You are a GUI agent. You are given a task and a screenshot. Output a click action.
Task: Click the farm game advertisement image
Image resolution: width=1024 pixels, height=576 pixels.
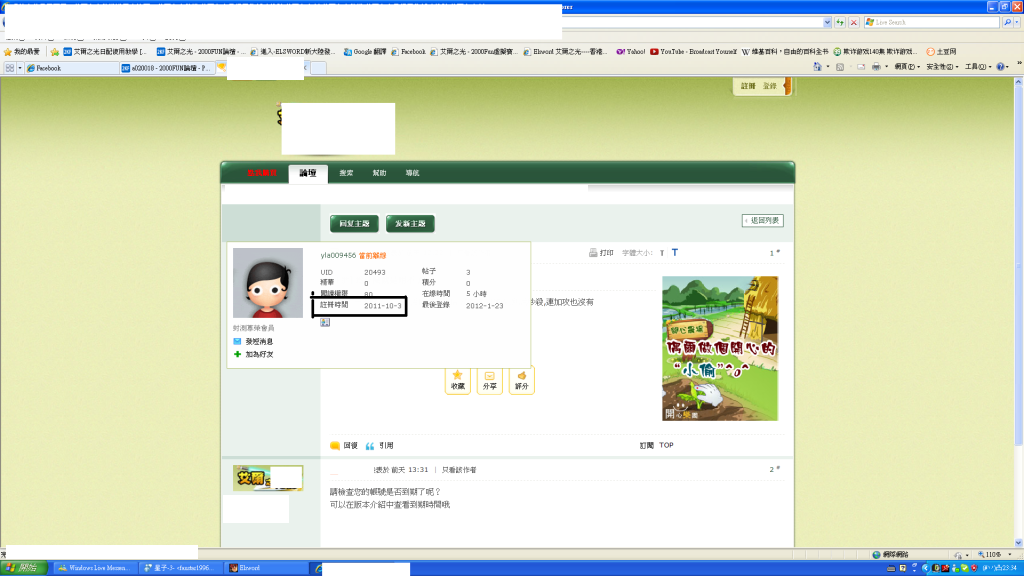[720, 348]
